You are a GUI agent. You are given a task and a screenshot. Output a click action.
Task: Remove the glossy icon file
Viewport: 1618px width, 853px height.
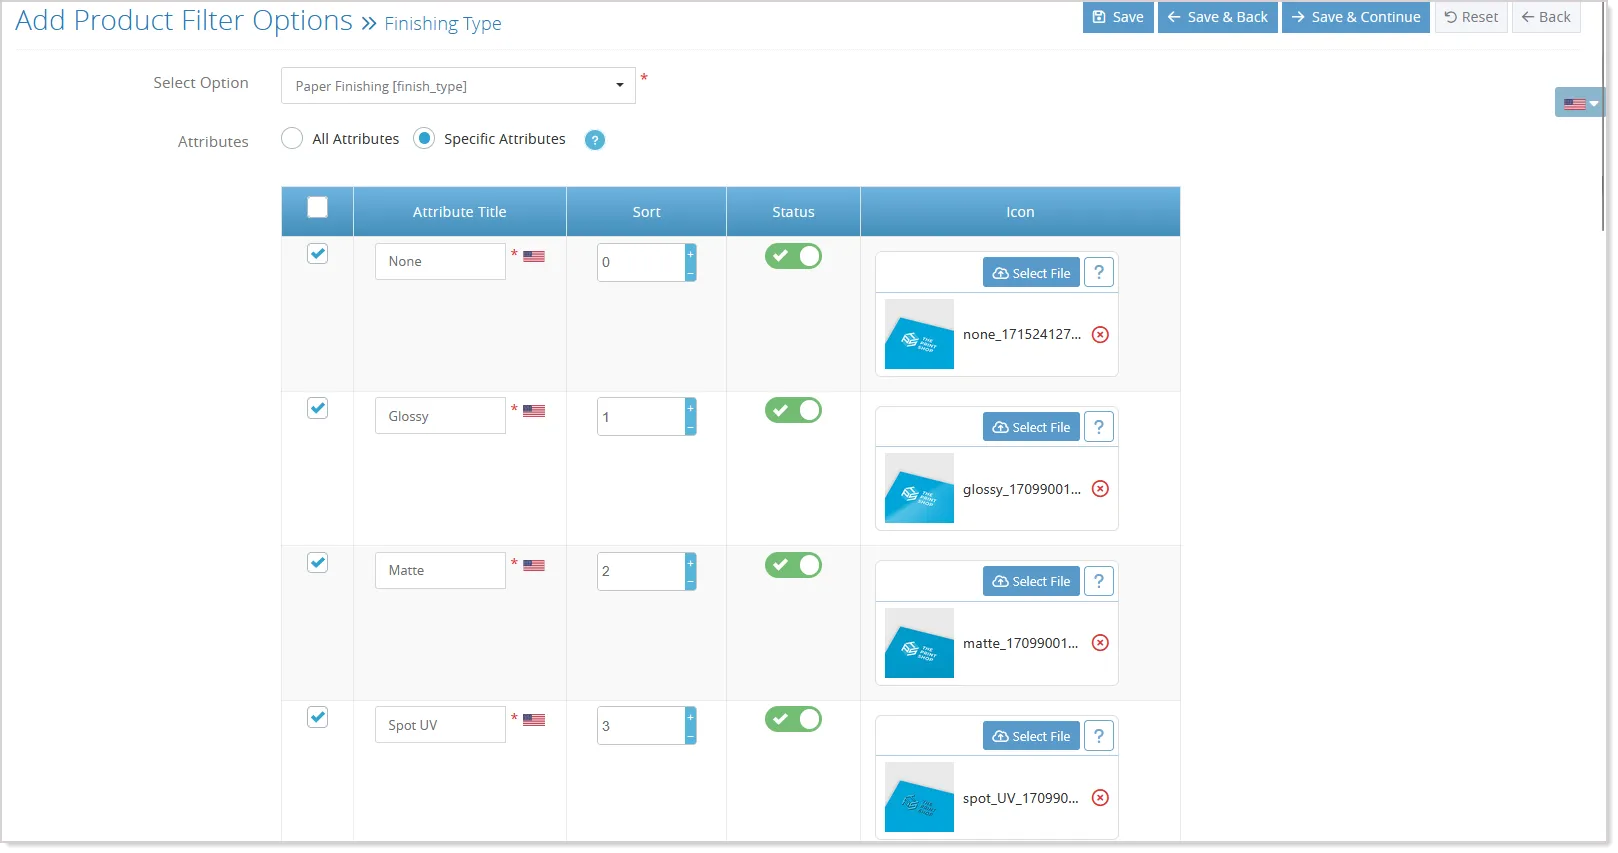pos(1100,489)
